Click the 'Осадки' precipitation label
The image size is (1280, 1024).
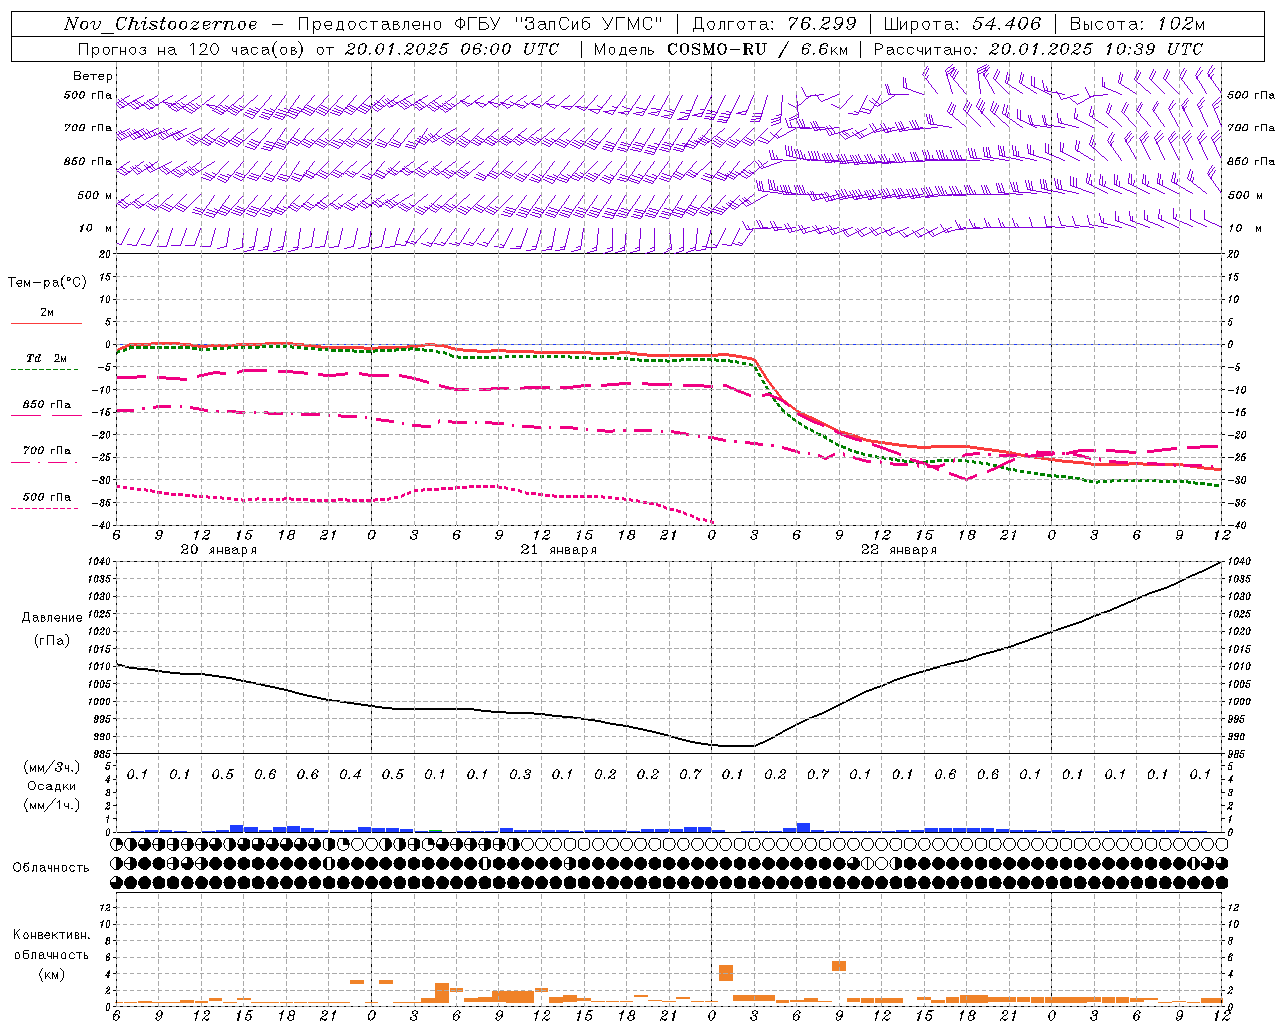(x=52, y=786)
